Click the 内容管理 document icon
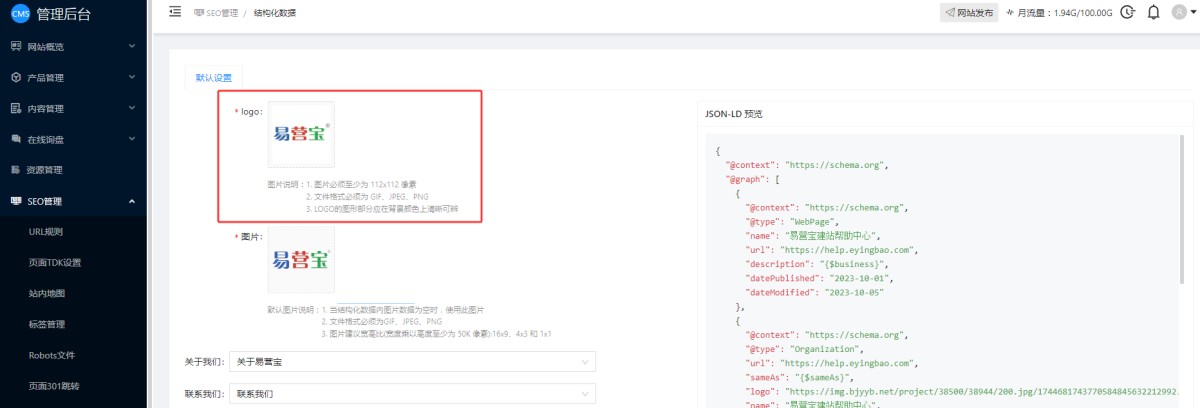The height and width of the screenshot is (408, 1200). (16, 108)
